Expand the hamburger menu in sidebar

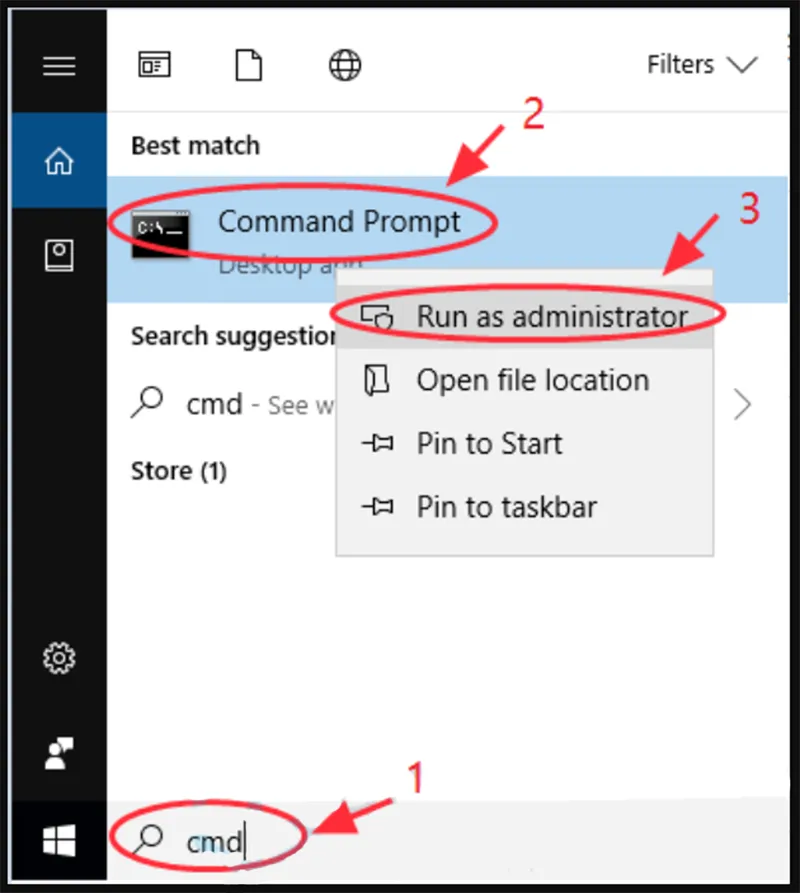pos(59,66)
